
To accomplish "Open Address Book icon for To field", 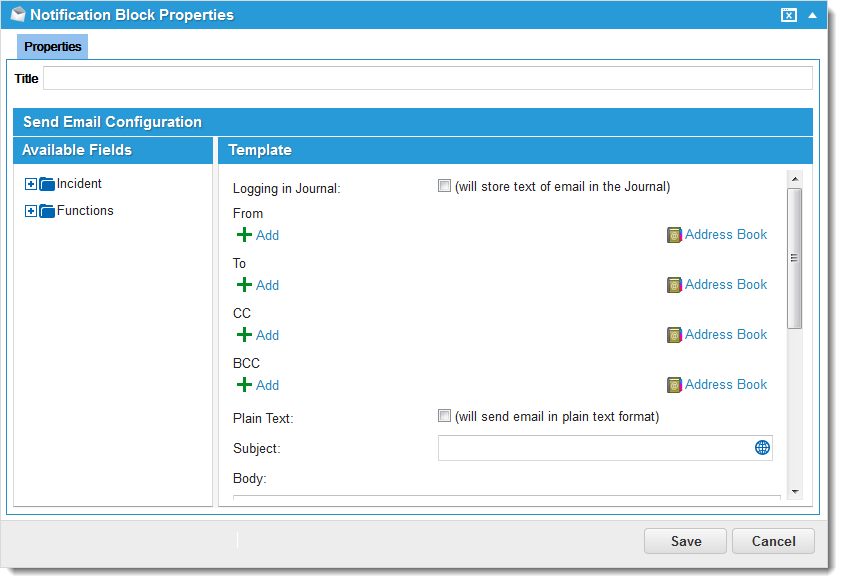I will (674, 285).
